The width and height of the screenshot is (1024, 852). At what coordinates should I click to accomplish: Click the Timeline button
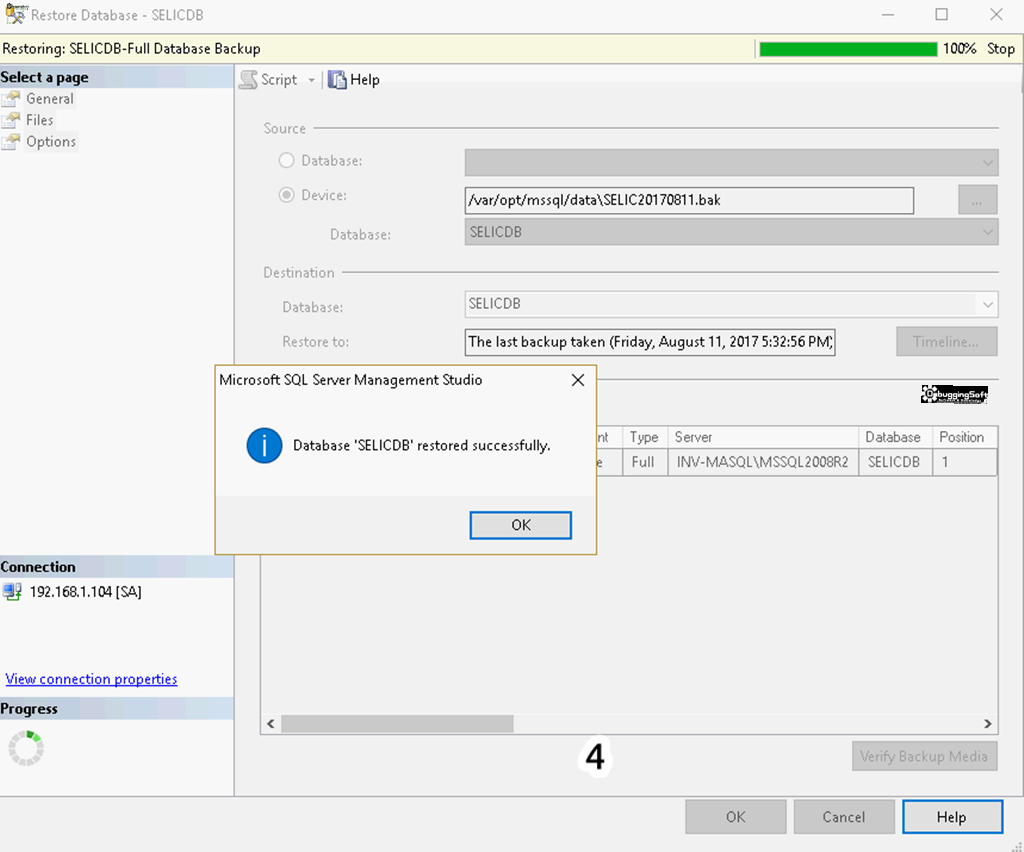[946, 341]
